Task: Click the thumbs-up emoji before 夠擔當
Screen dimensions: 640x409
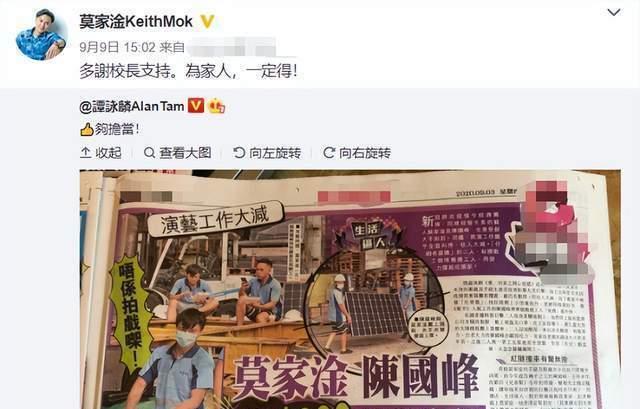Action: coord(87,129)
